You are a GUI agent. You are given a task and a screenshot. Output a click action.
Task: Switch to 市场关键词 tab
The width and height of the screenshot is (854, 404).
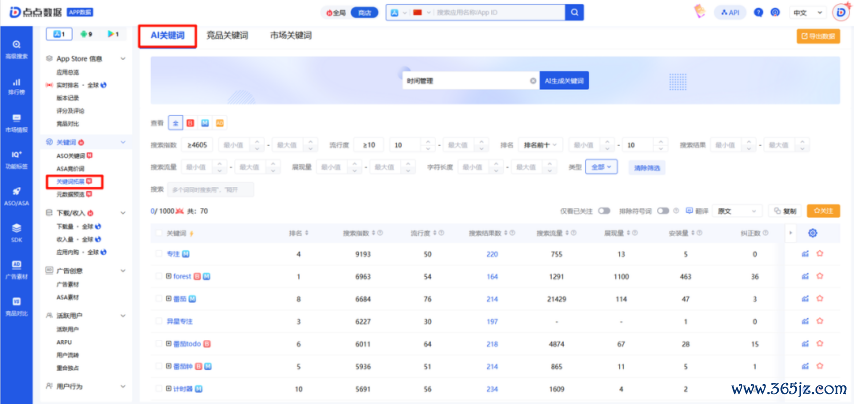(291, 35)
